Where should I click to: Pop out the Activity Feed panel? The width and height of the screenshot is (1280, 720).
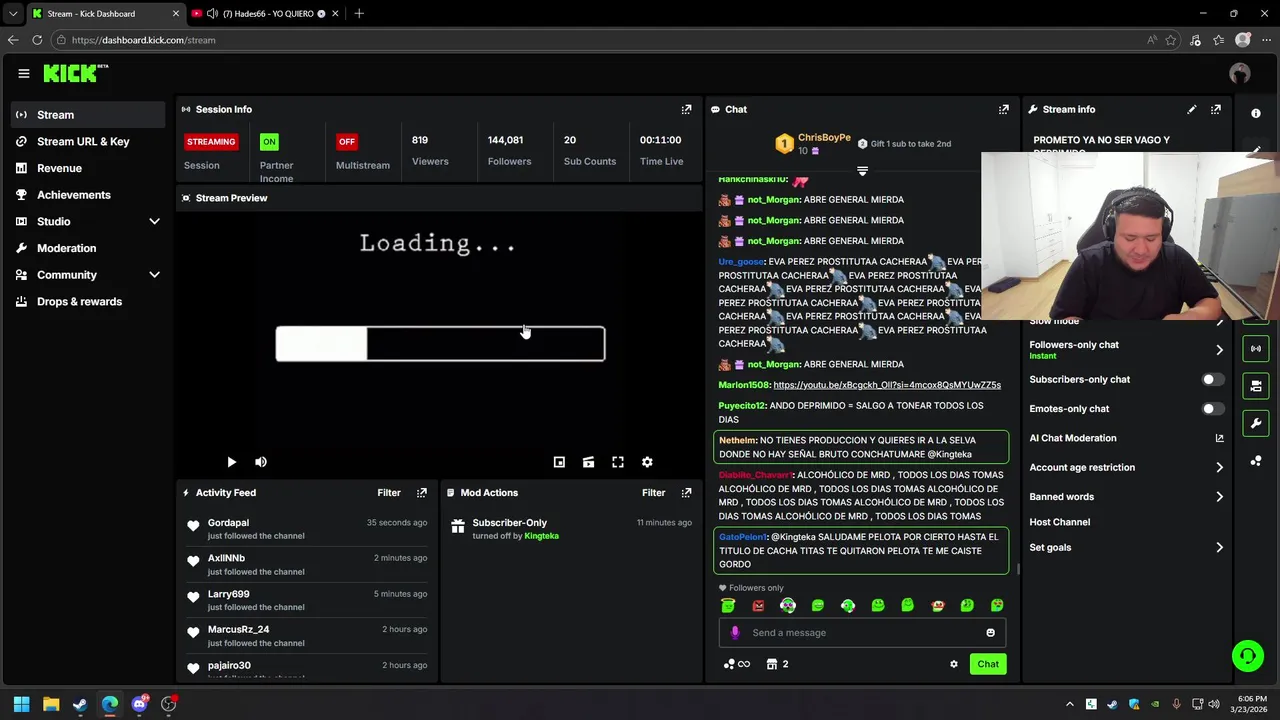[421, 493]
